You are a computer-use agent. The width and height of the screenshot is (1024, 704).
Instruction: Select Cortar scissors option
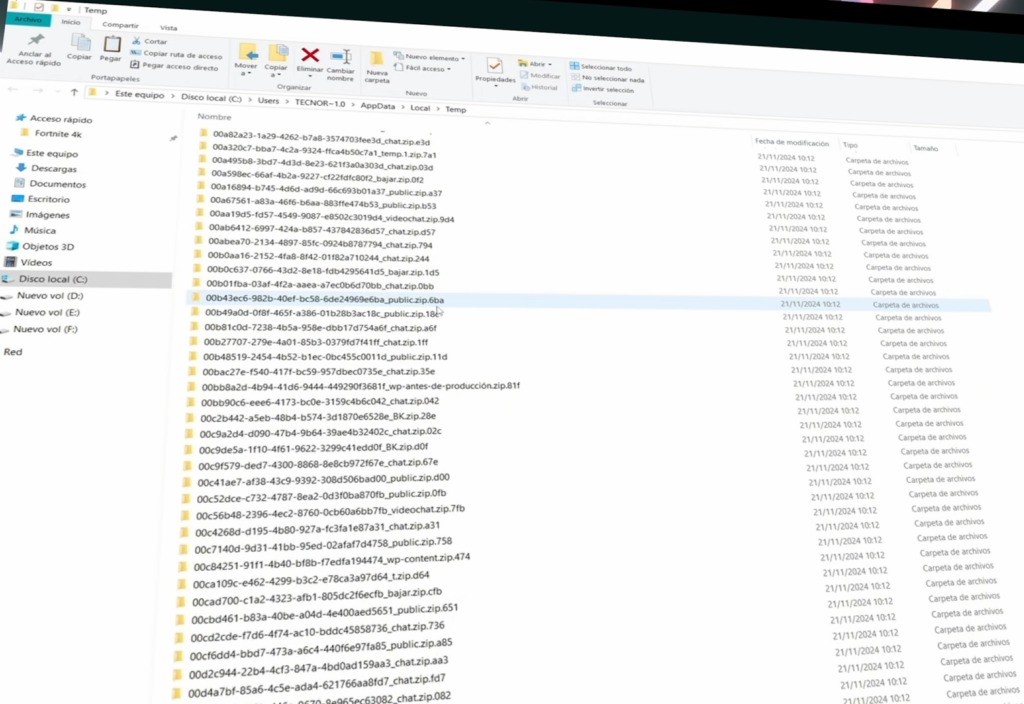point(150,41)
